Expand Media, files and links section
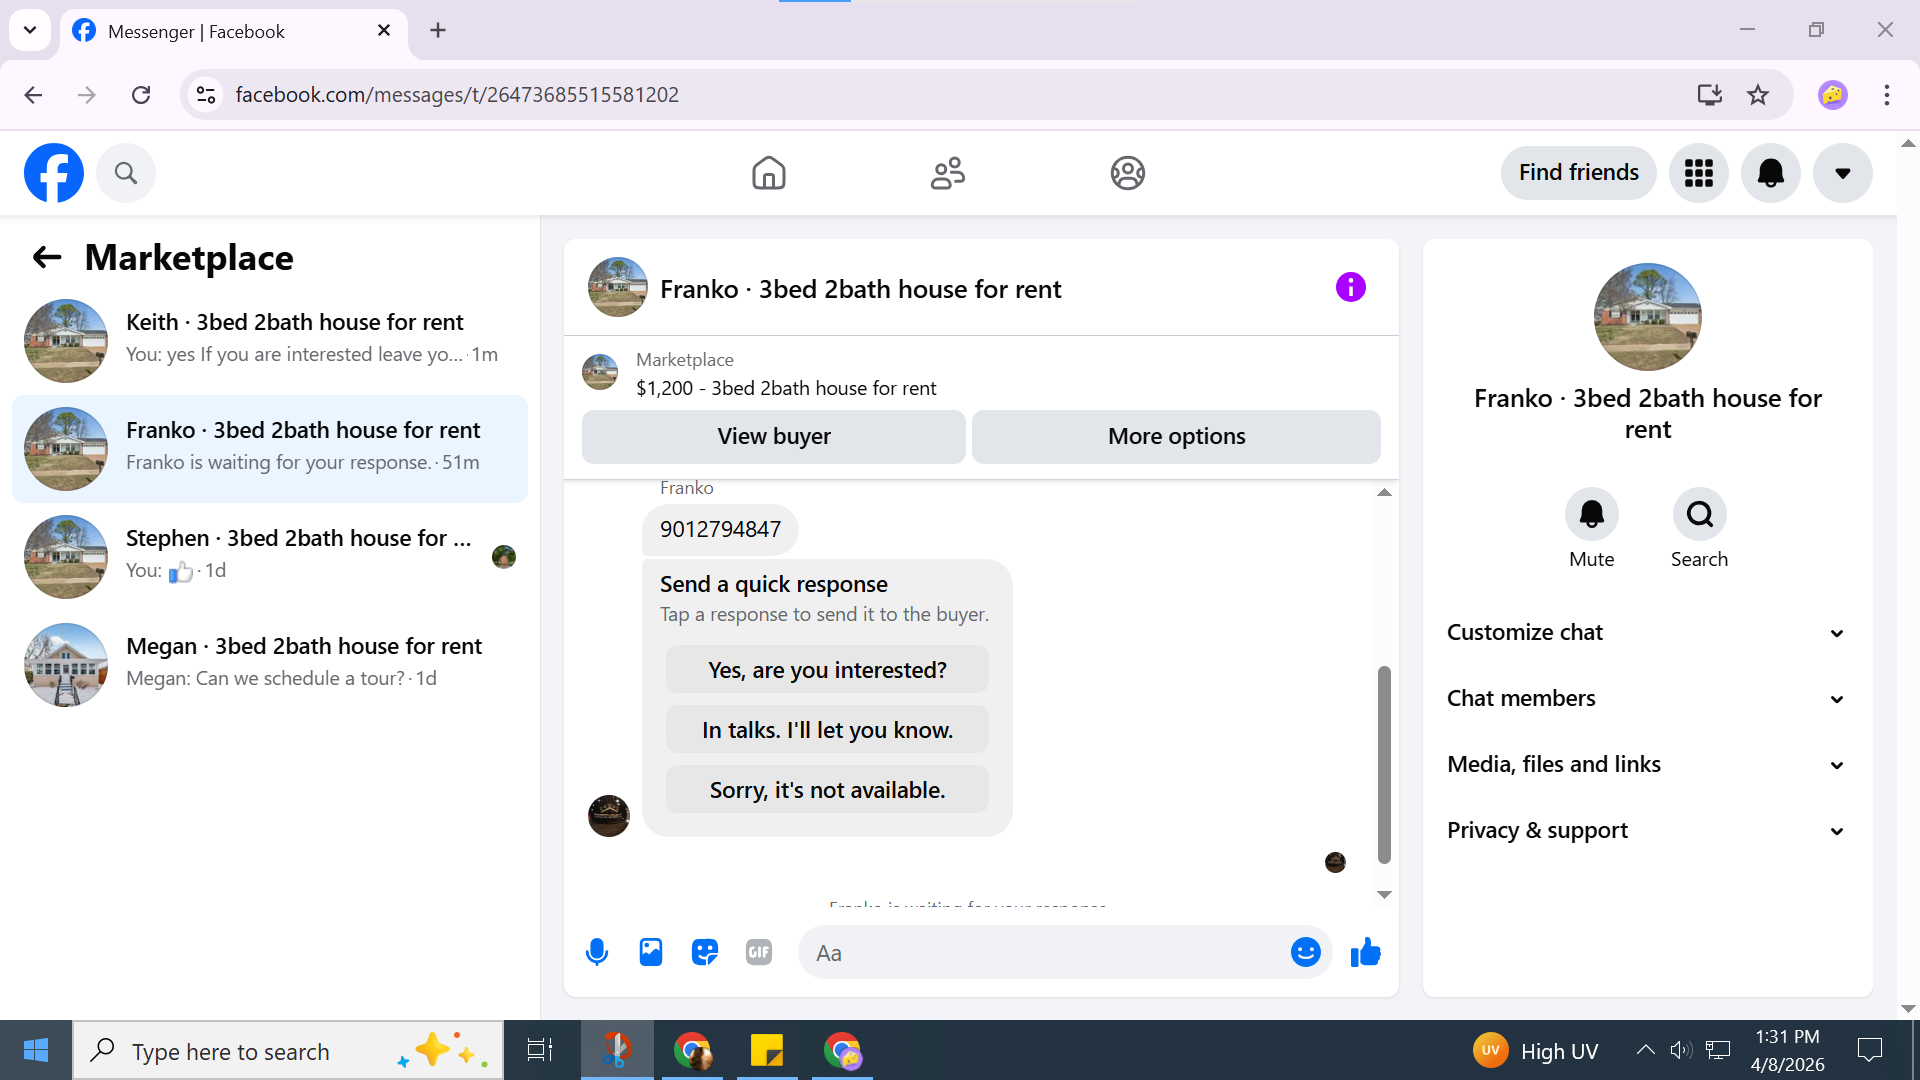The height and width of the screenshot is (1080, 1920). (1646, 764)
